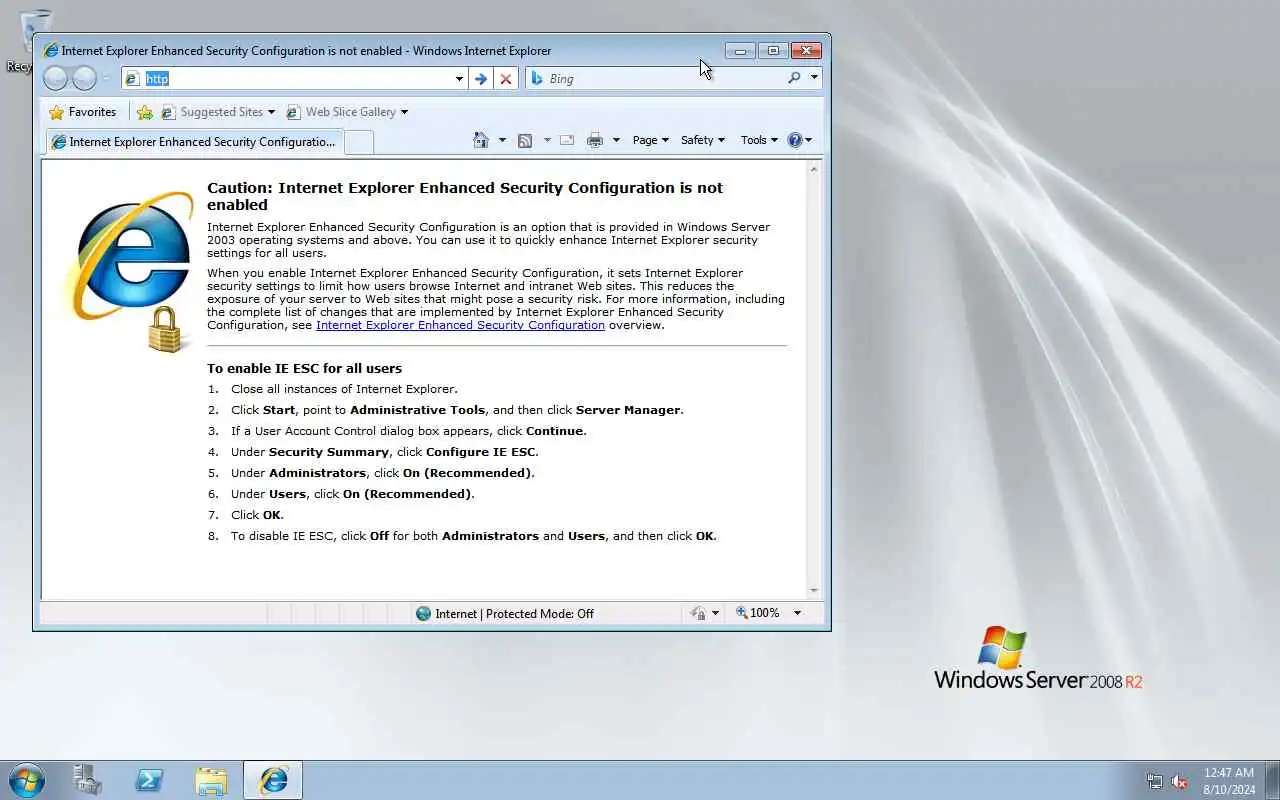Viewport: 1280px width, 800px height.
Task: Click 'Internet | Protected Mode: Off' status text
Action: tap(514, 613)
